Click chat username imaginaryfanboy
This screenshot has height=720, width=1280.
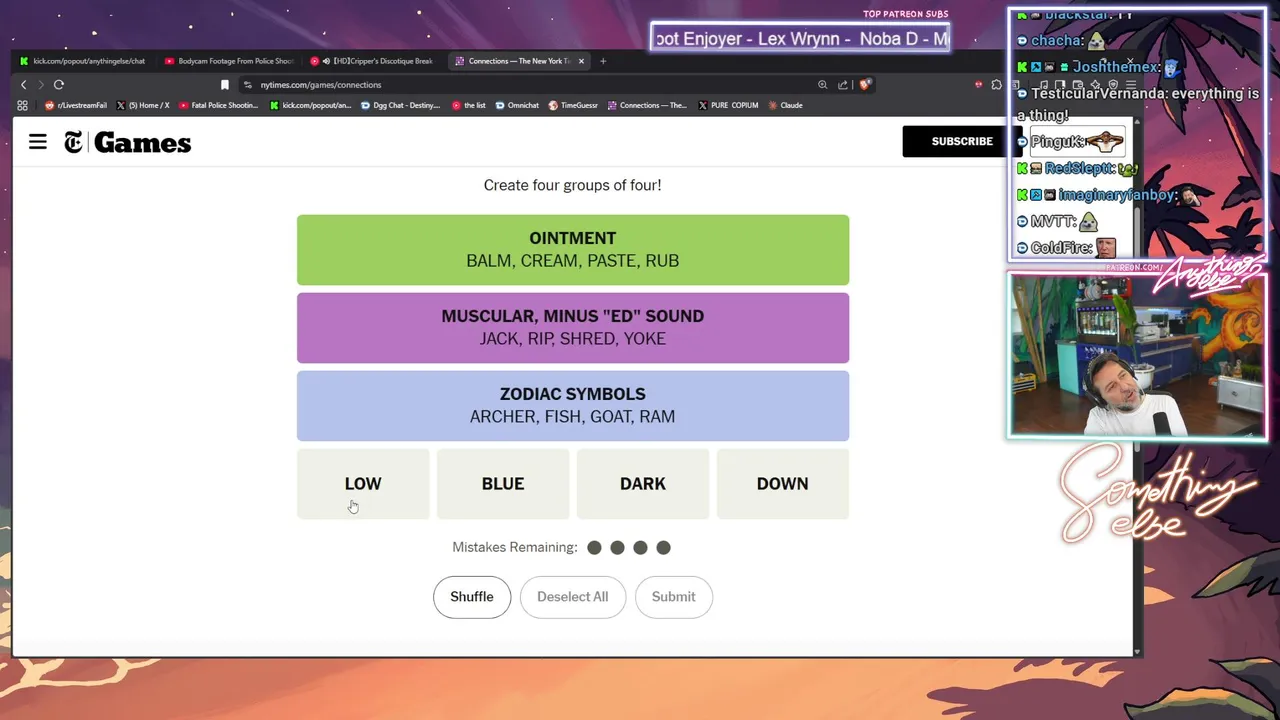point(1117,195)
